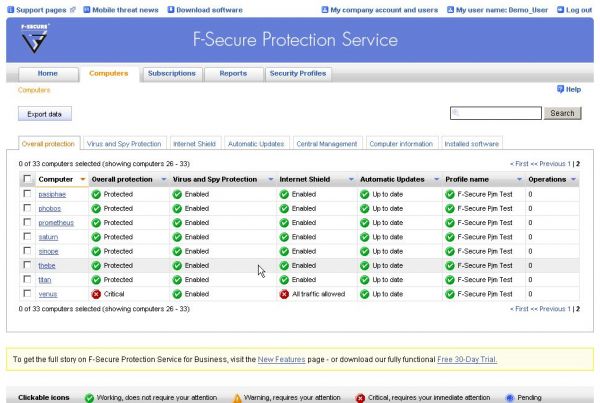Viewport: 600px width, 403px height.
Task: Open the prometheus computer link
Action: [56, 223]
